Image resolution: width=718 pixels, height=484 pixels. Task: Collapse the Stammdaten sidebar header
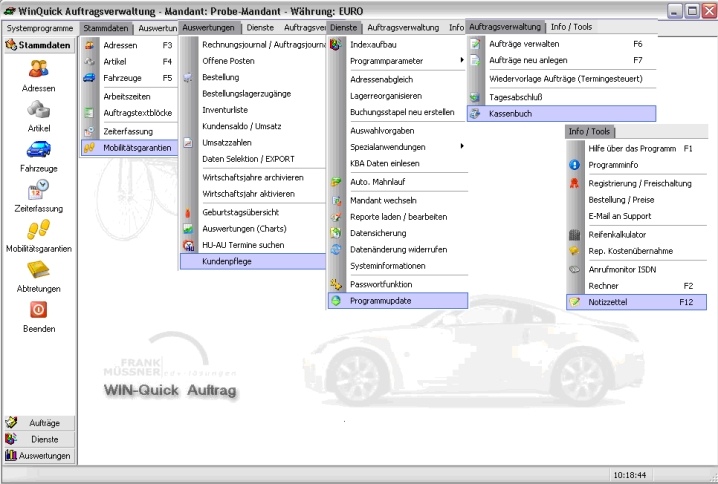[x=39, y=45]
